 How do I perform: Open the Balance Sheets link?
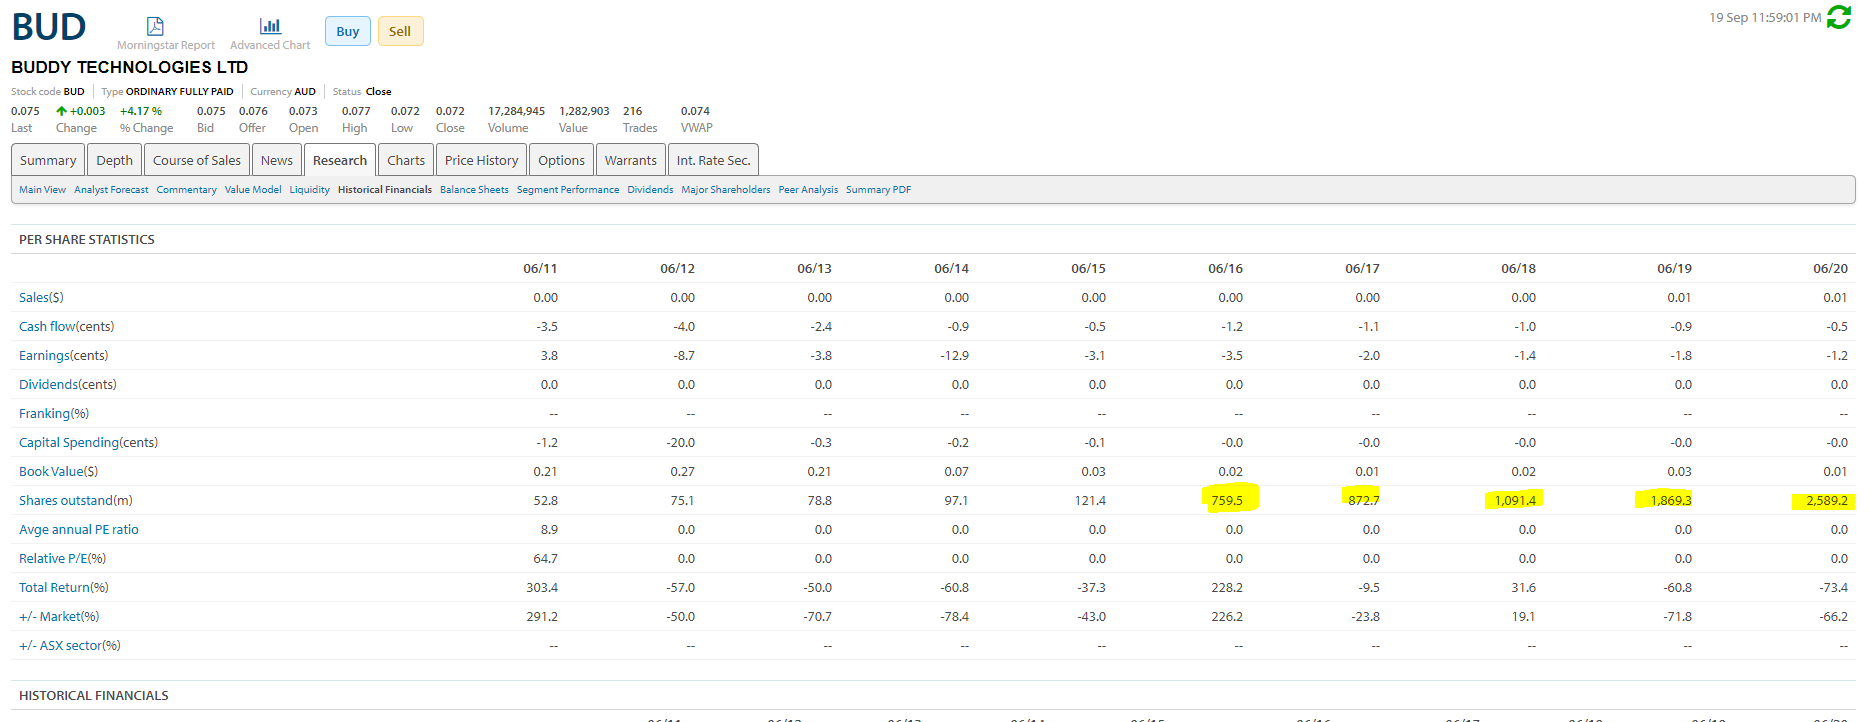coord(474,189)
